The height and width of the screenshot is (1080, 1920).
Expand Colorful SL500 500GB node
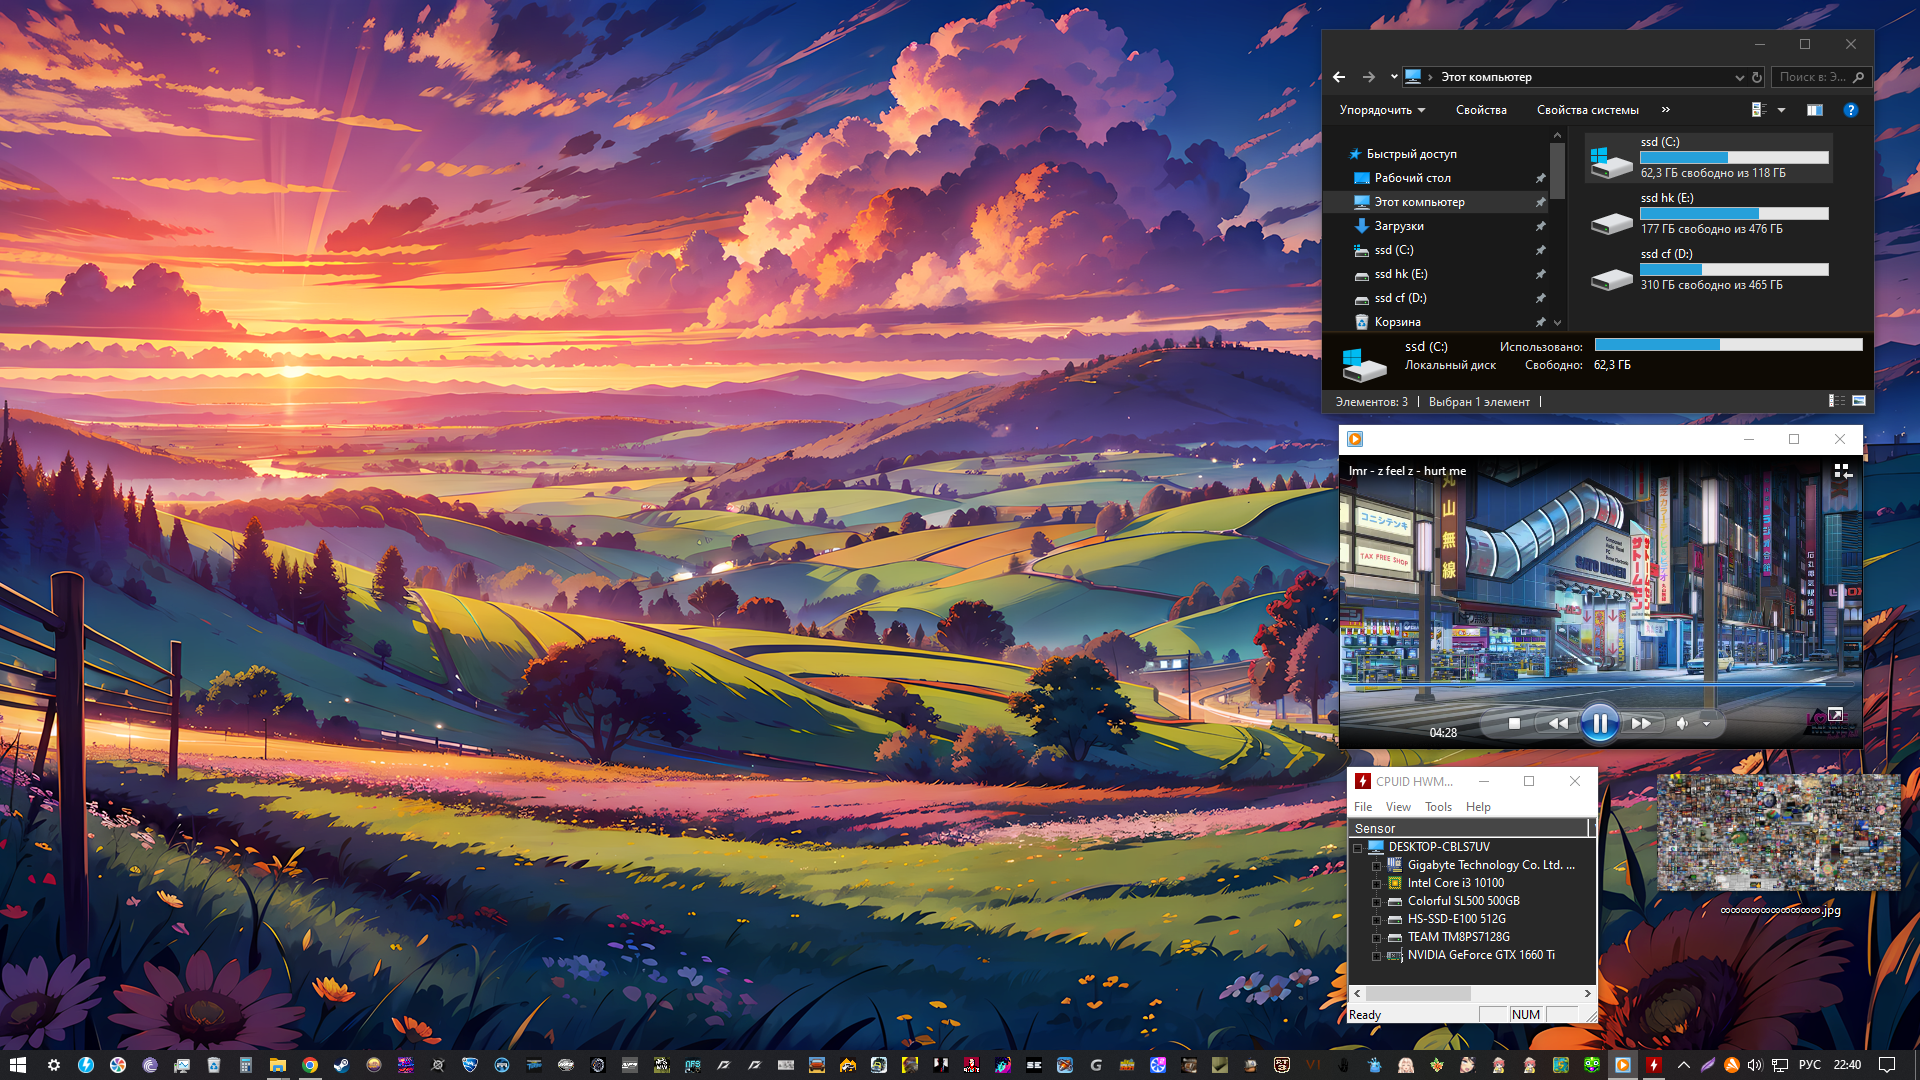click(x=1377, y=902)
